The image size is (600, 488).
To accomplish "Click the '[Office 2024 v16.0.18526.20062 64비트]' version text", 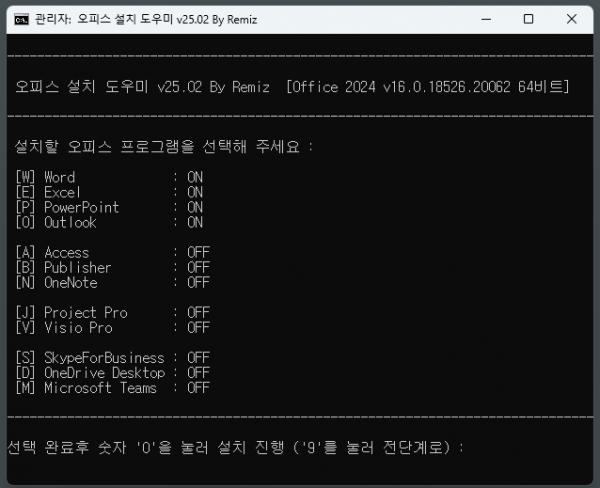I will coord(428,87).
